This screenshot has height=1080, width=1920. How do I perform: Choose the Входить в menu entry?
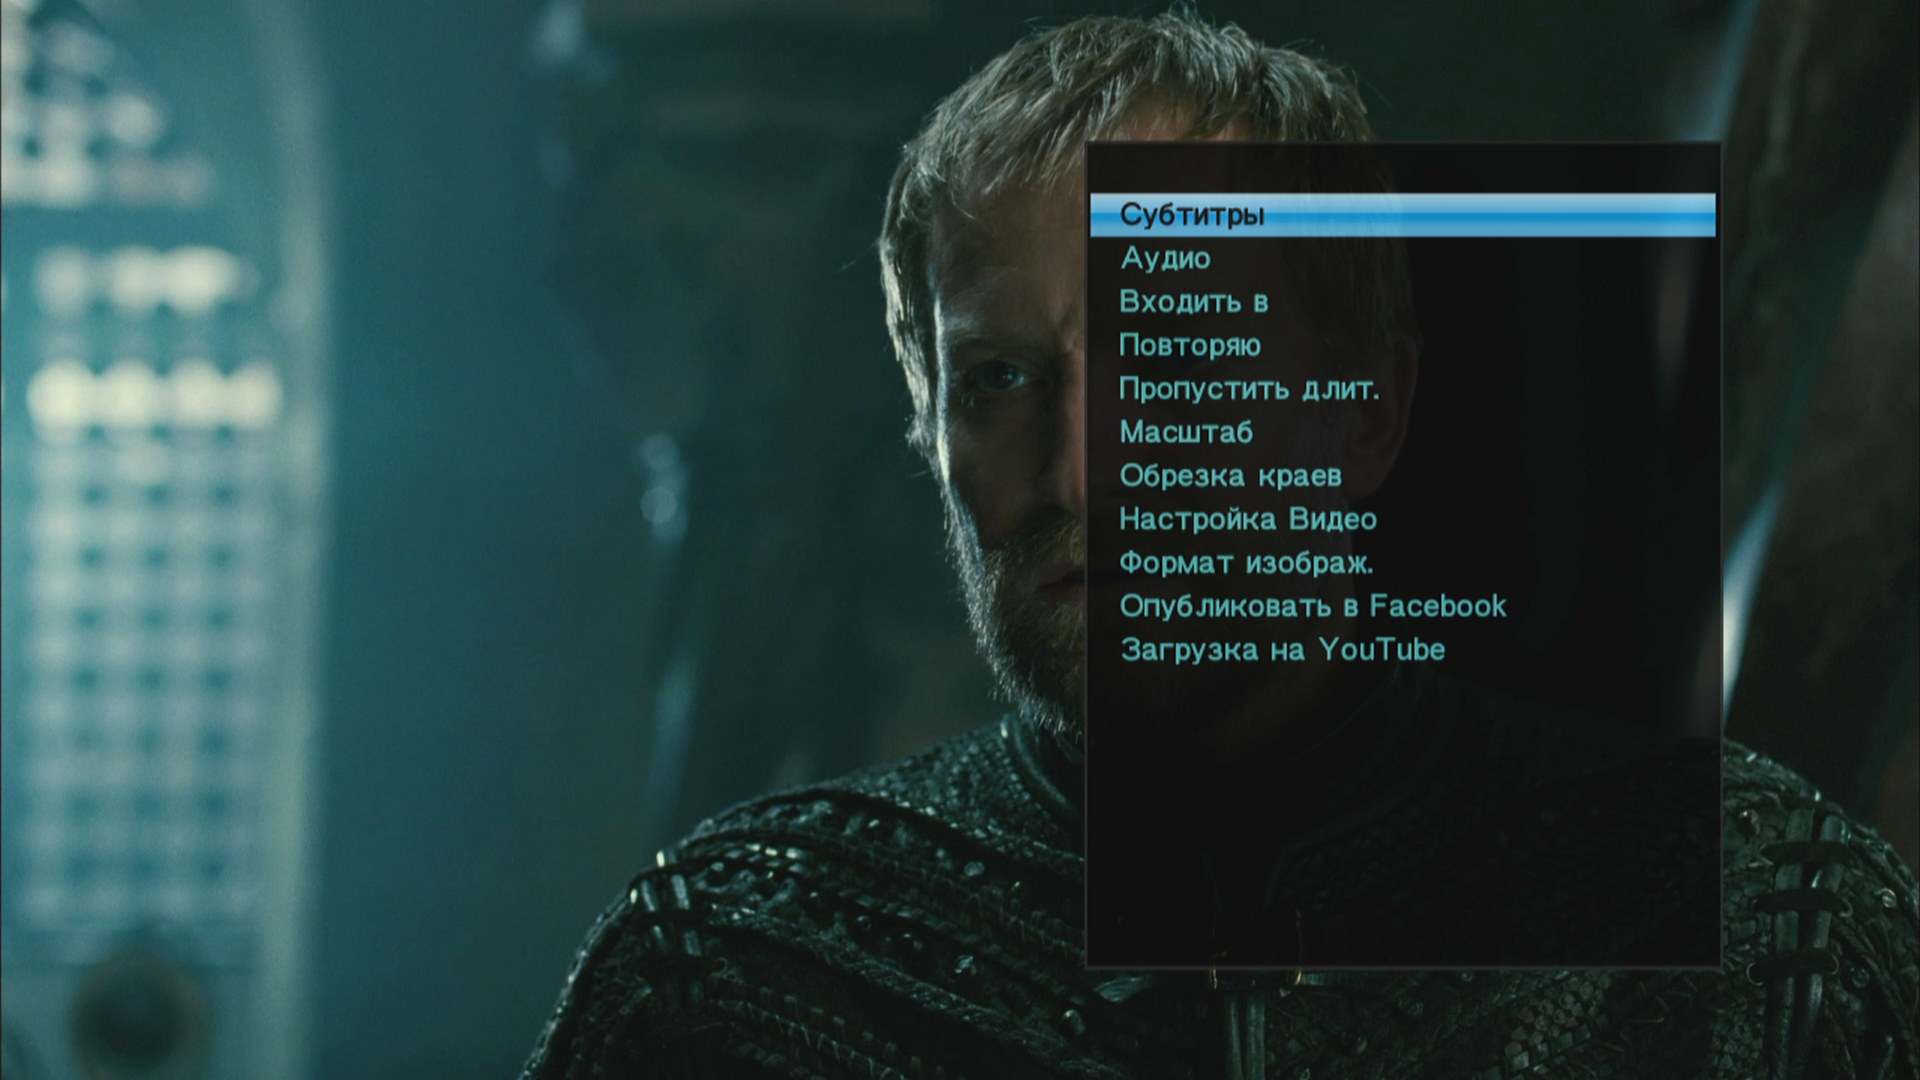point(1193,302)
